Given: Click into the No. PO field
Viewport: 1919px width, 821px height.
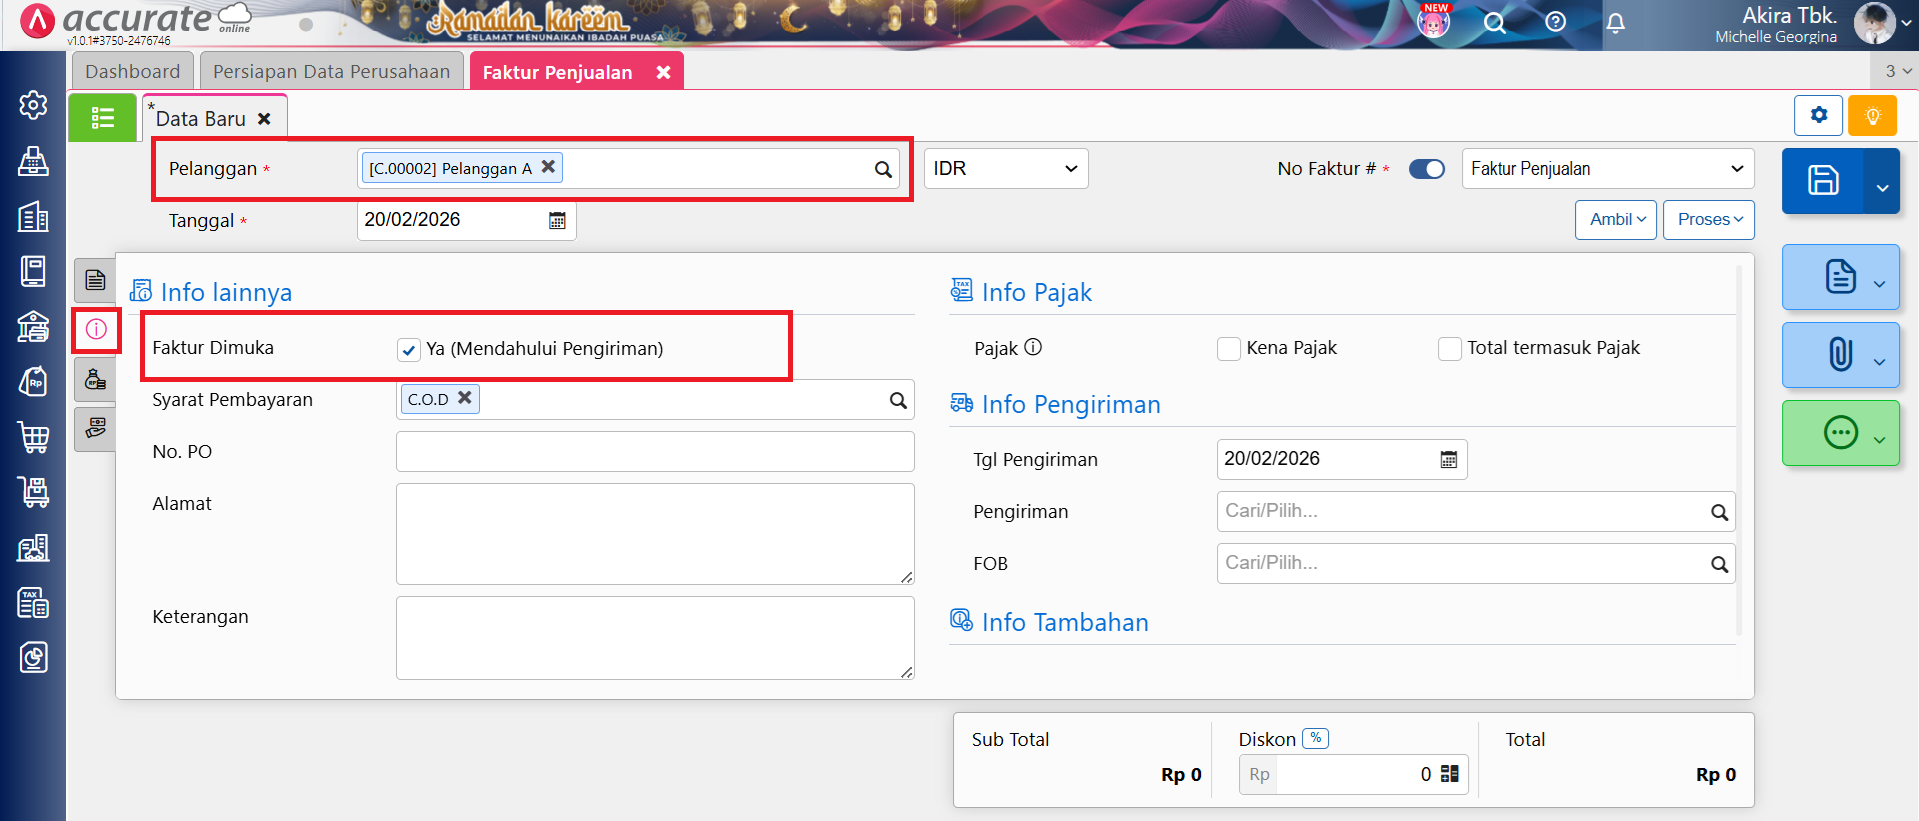Looking at the screenshot, I should click(655, 452).
